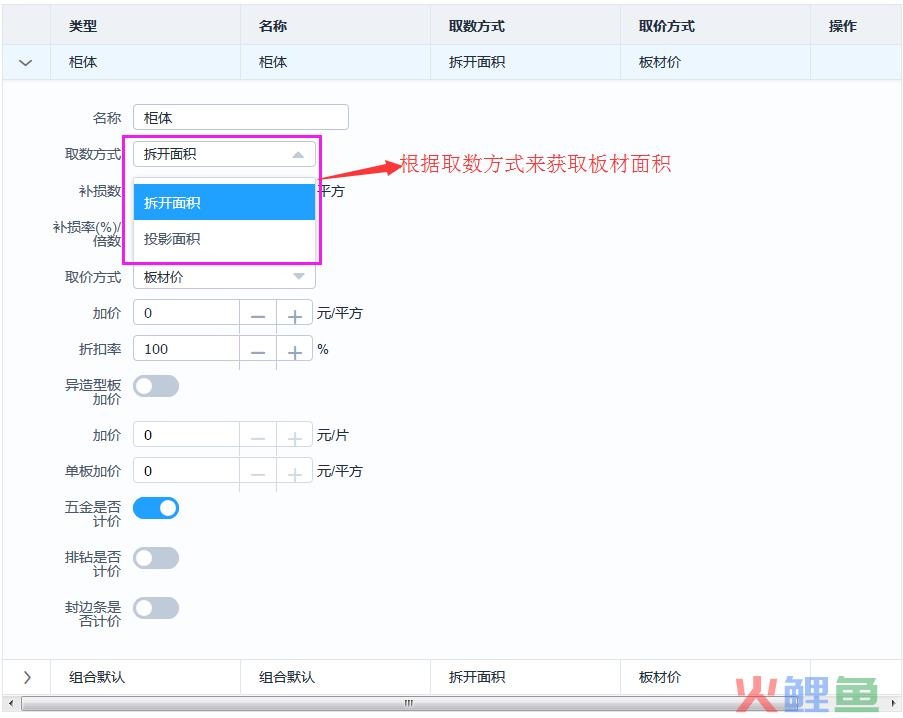Open the 取数方式 dropdown showing 拆开面积
This screenshot has height=718, width=903.
click(x=224, y=154)
